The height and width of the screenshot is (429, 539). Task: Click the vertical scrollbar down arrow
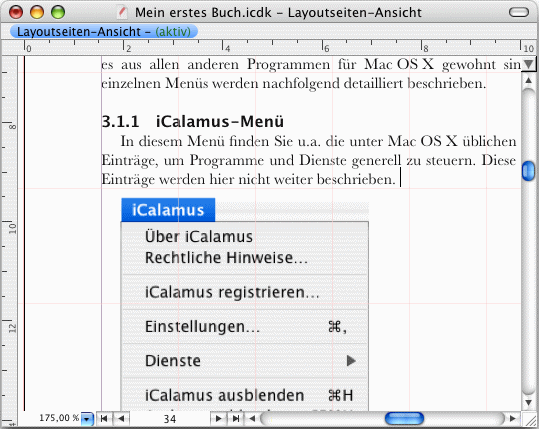[x=528, y=403]
